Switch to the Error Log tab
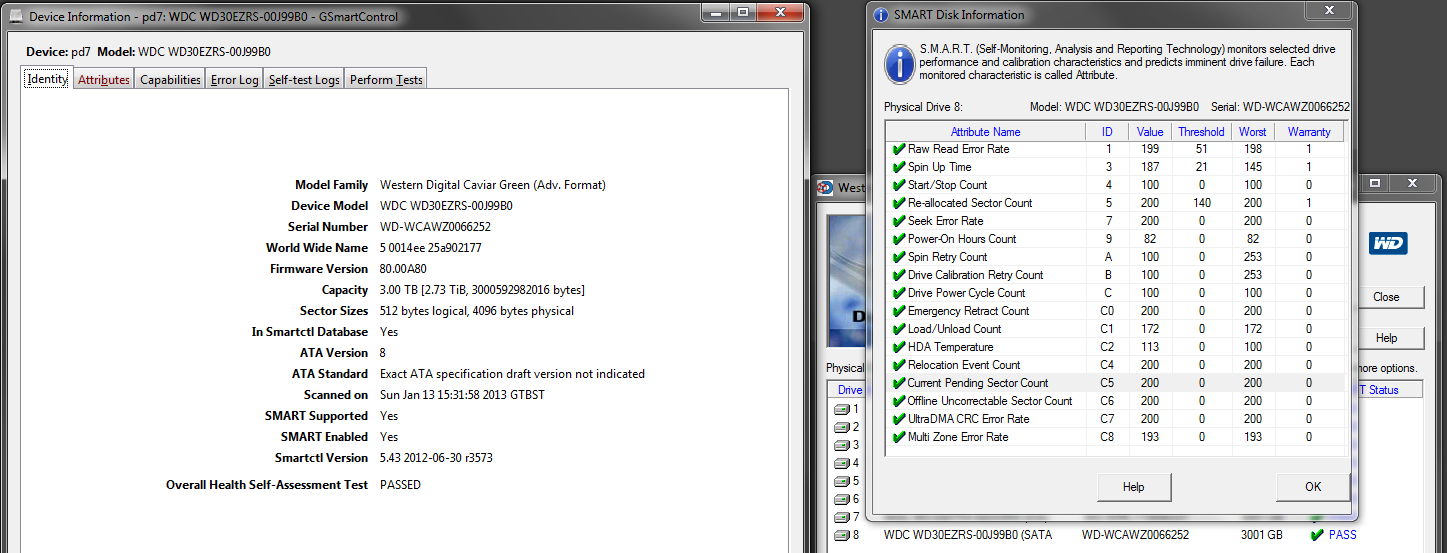This screenshot has width=1447, height=553. pos(235,80)
